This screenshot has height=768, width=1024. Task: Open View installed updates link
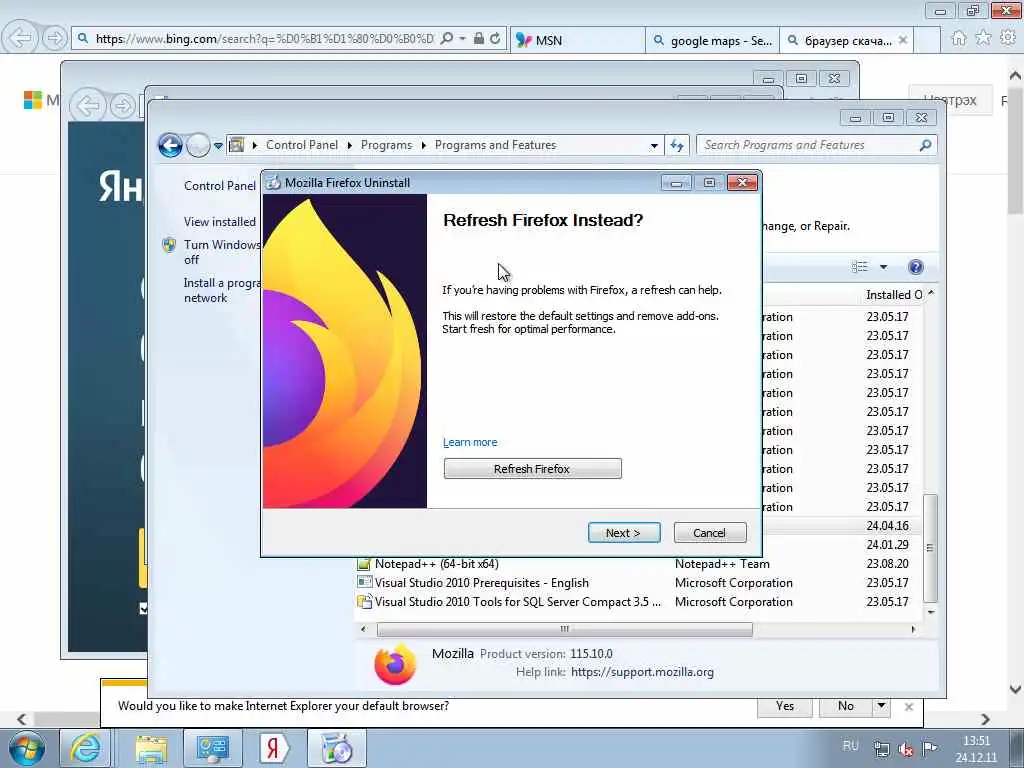pos(219,222)
